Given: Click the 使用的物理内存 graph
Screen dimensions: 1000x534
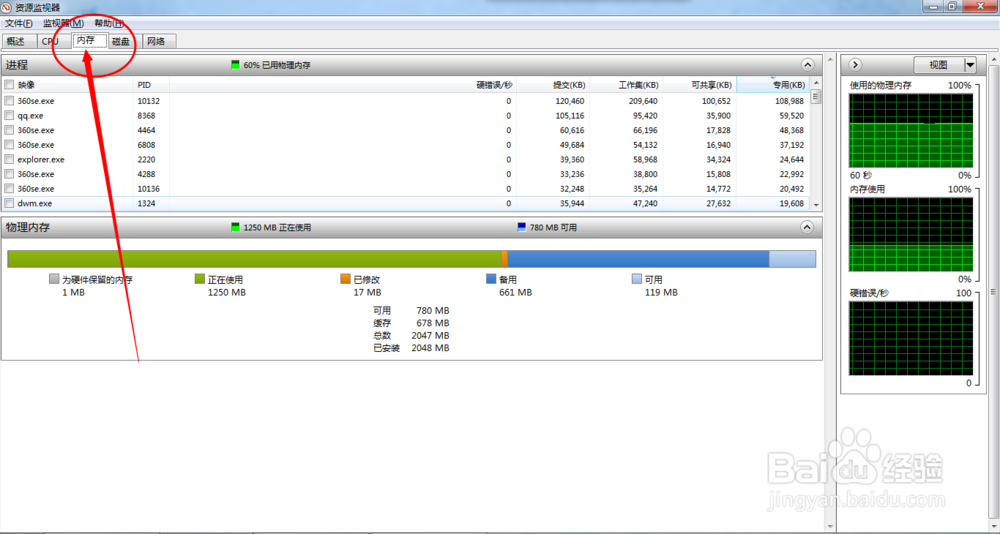Looking at the screenshot, I should coord(911,131).
